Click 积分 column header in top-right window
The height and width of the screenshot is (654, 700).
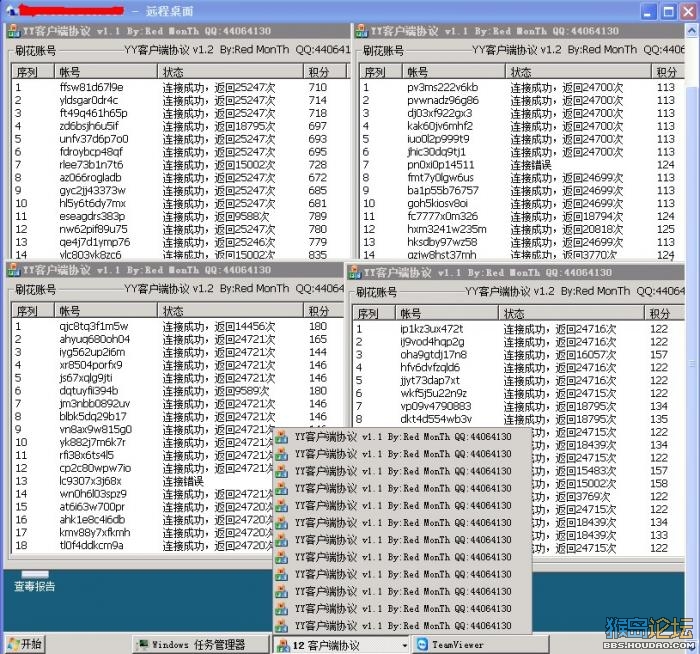pyautogui.click(x=668, y=72)
